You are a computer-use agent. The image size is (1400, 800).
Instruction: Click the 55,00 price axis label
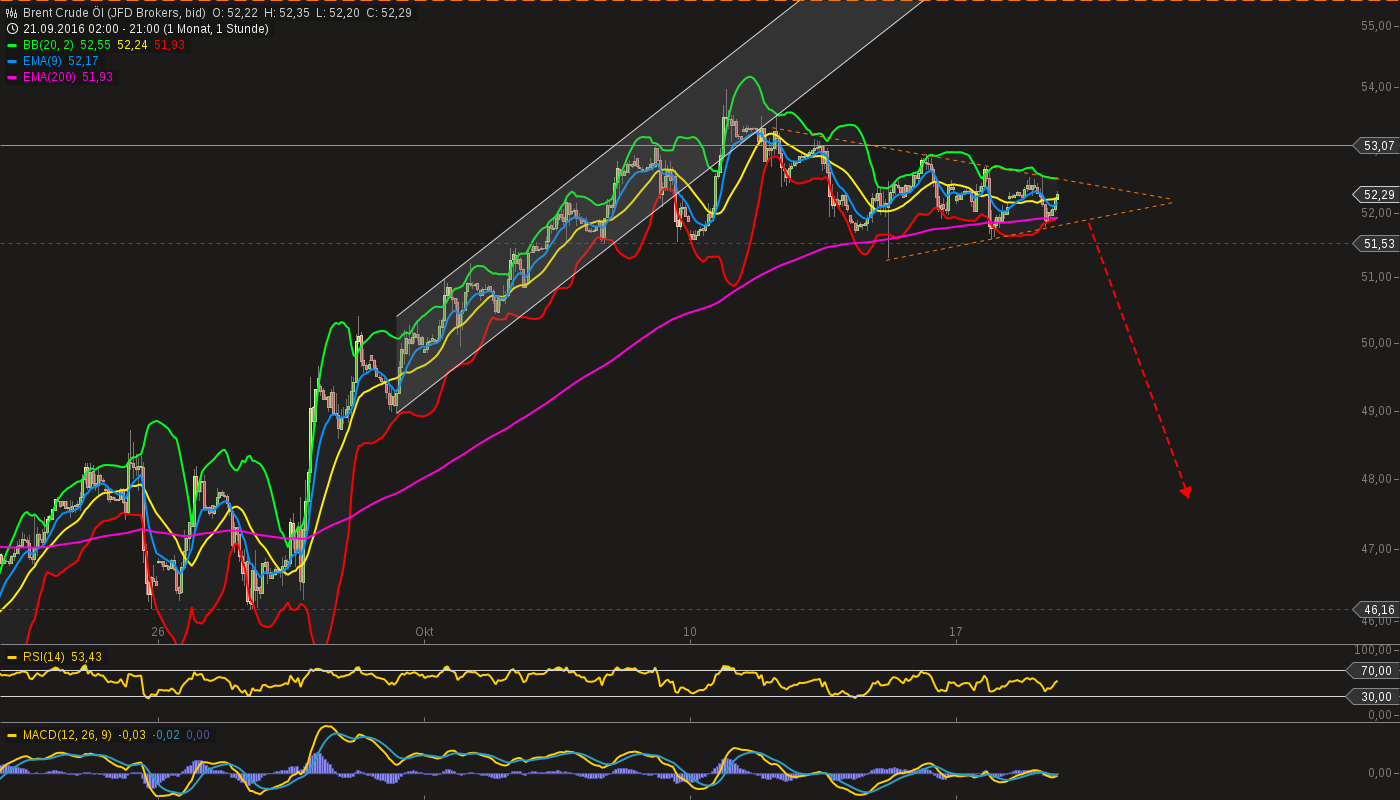(x=1378, y=25)
